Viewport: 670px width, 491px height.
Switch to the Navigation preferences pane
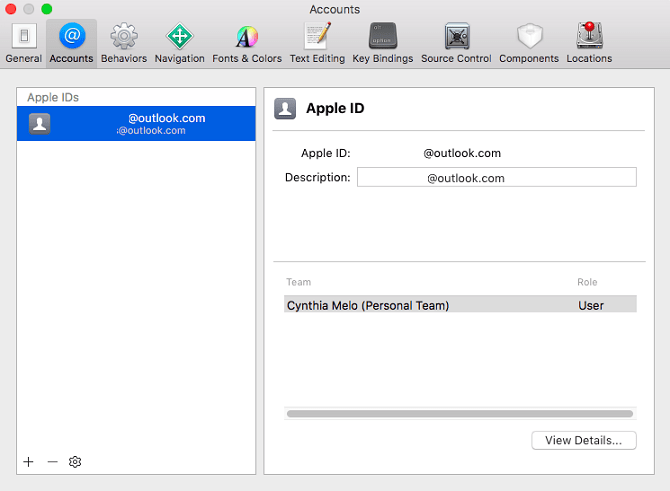[179, 43]
